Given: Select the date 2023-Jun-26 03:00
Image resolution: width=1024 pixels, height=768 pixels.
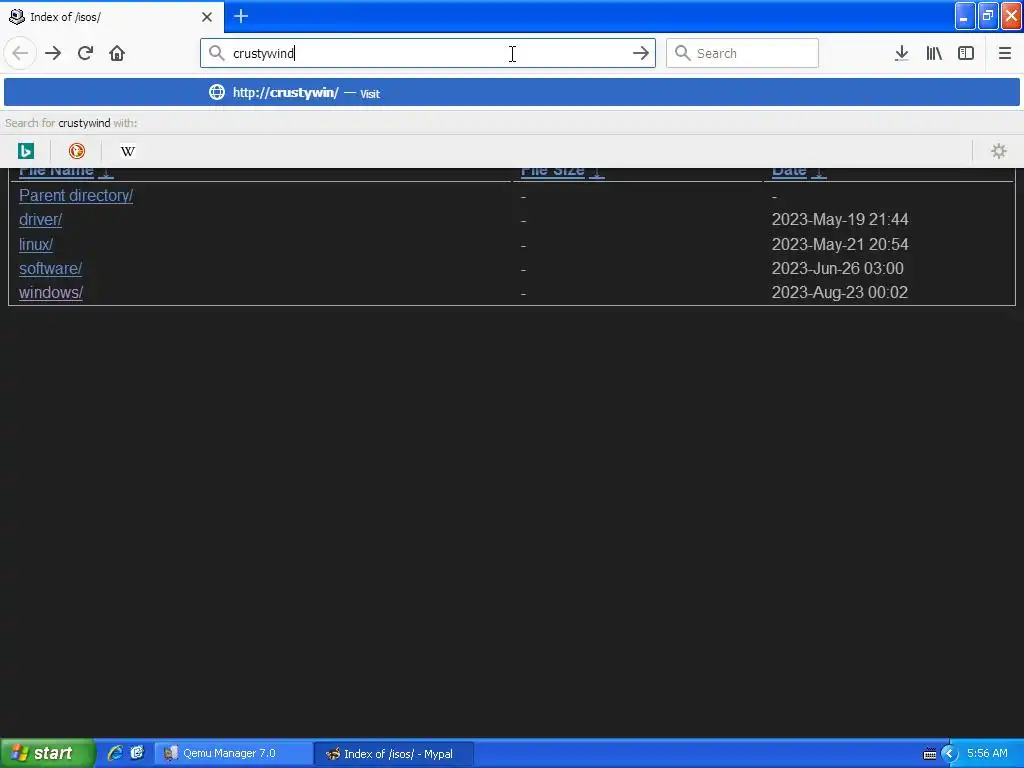Looking at the screenshot, I should click(x=838, y=268).
